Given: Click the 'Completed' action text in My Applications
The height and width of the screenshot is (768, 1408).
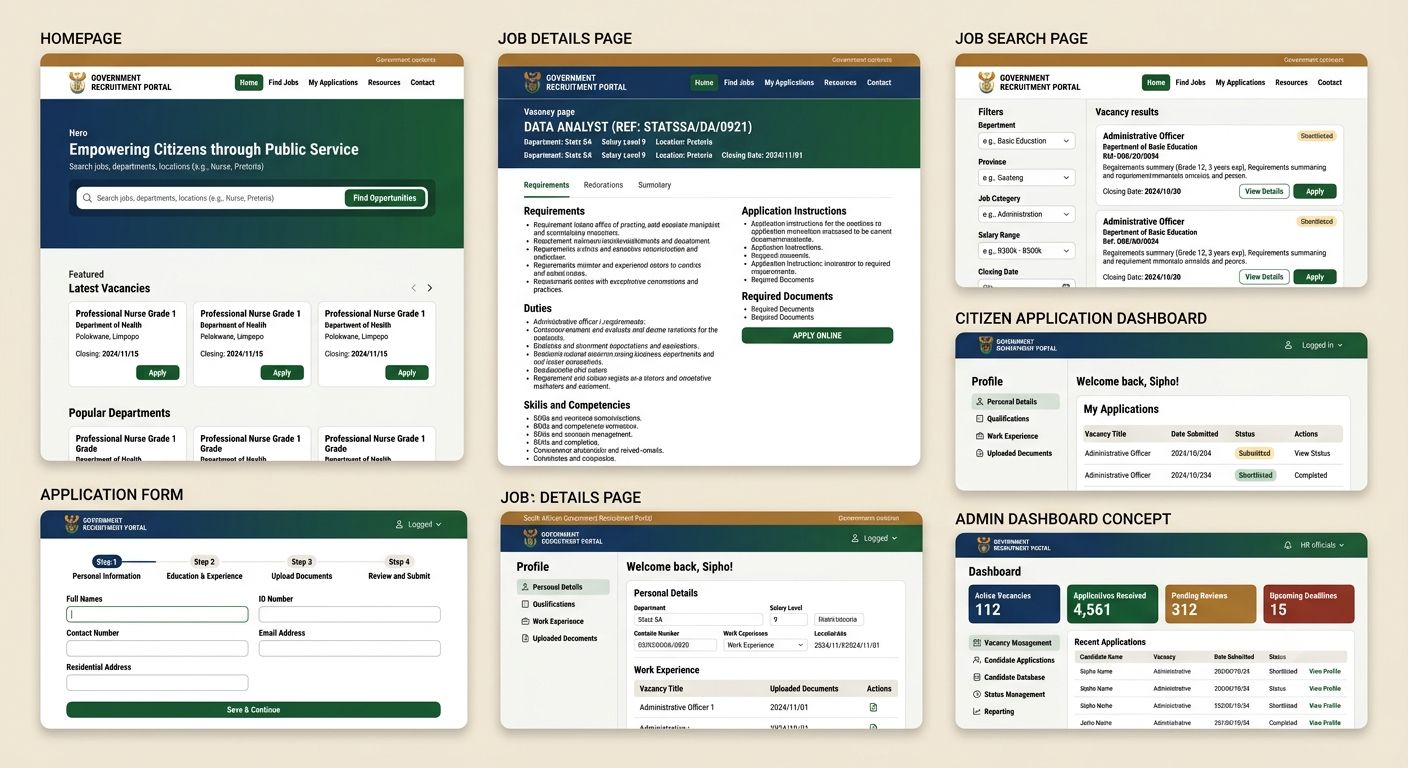Looking at the screenshot, I should click(x=1310, y=475).
